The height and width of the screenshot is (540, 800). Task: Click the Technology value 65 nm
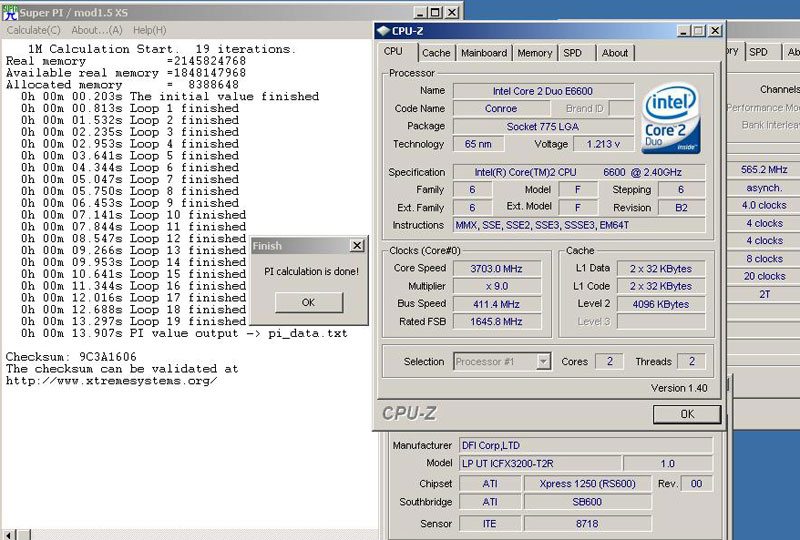[478, 144]
